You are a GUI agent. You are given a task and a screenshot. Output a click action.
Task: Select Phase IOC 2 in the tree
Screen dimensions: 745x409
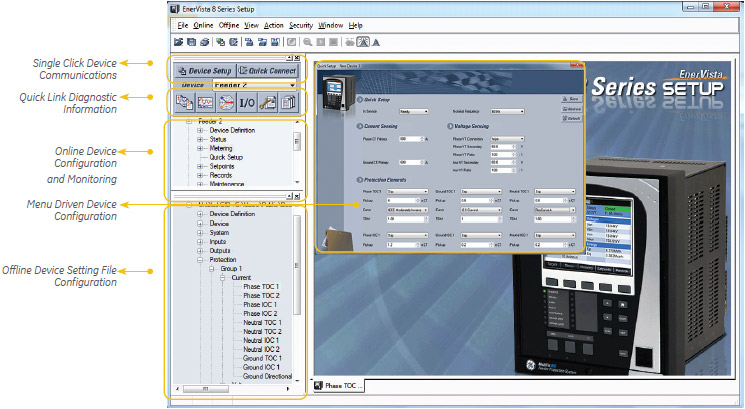click(x=260, y=314)
